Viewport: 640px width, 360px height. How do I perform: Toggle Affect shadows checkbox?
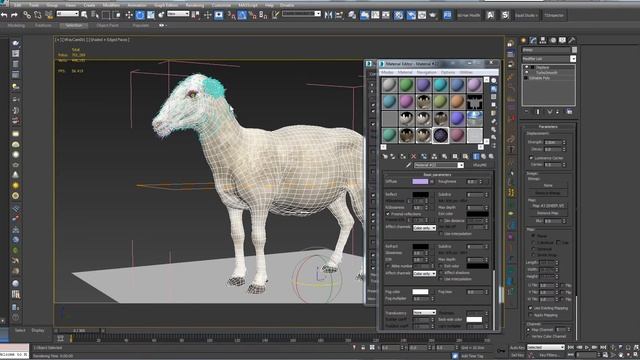441,273
